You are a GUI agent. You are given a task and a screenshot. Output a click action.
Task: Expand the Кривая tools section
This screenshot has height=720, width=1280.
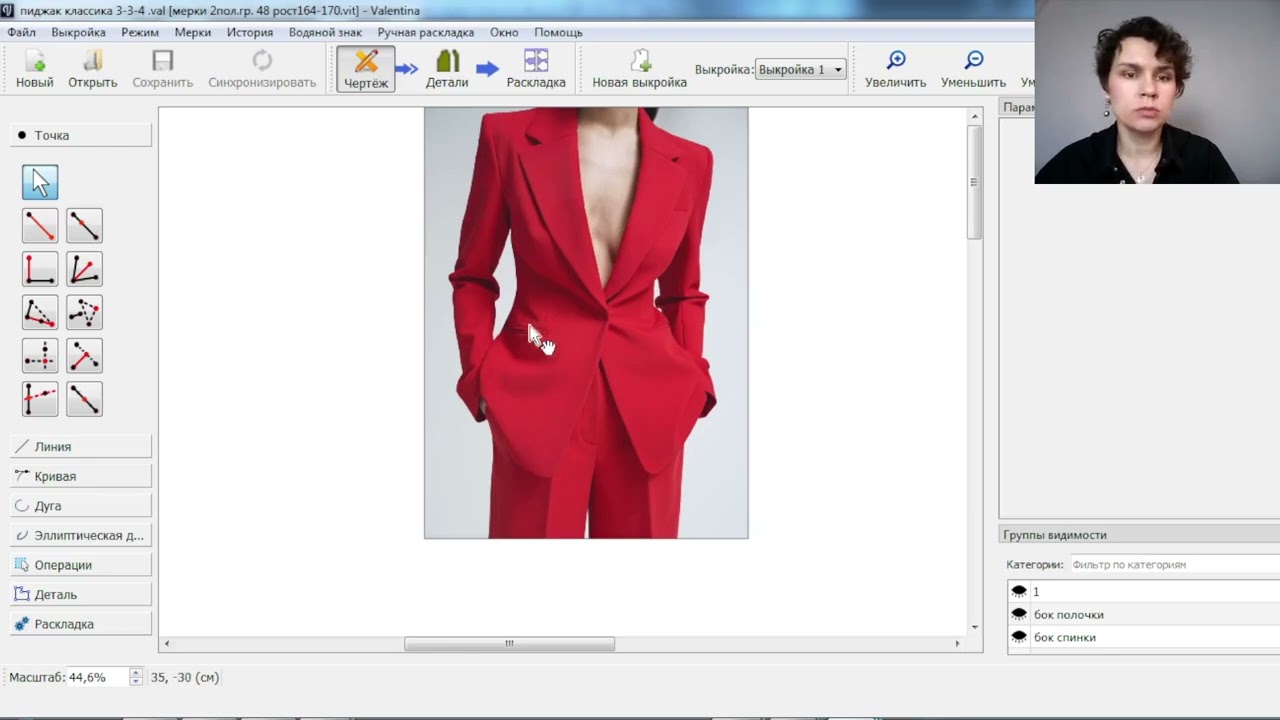point(81,476)
